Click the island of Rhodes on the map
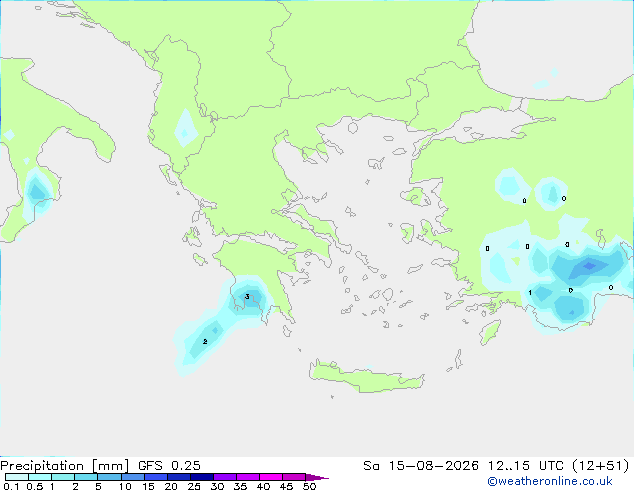 point(490,332)
